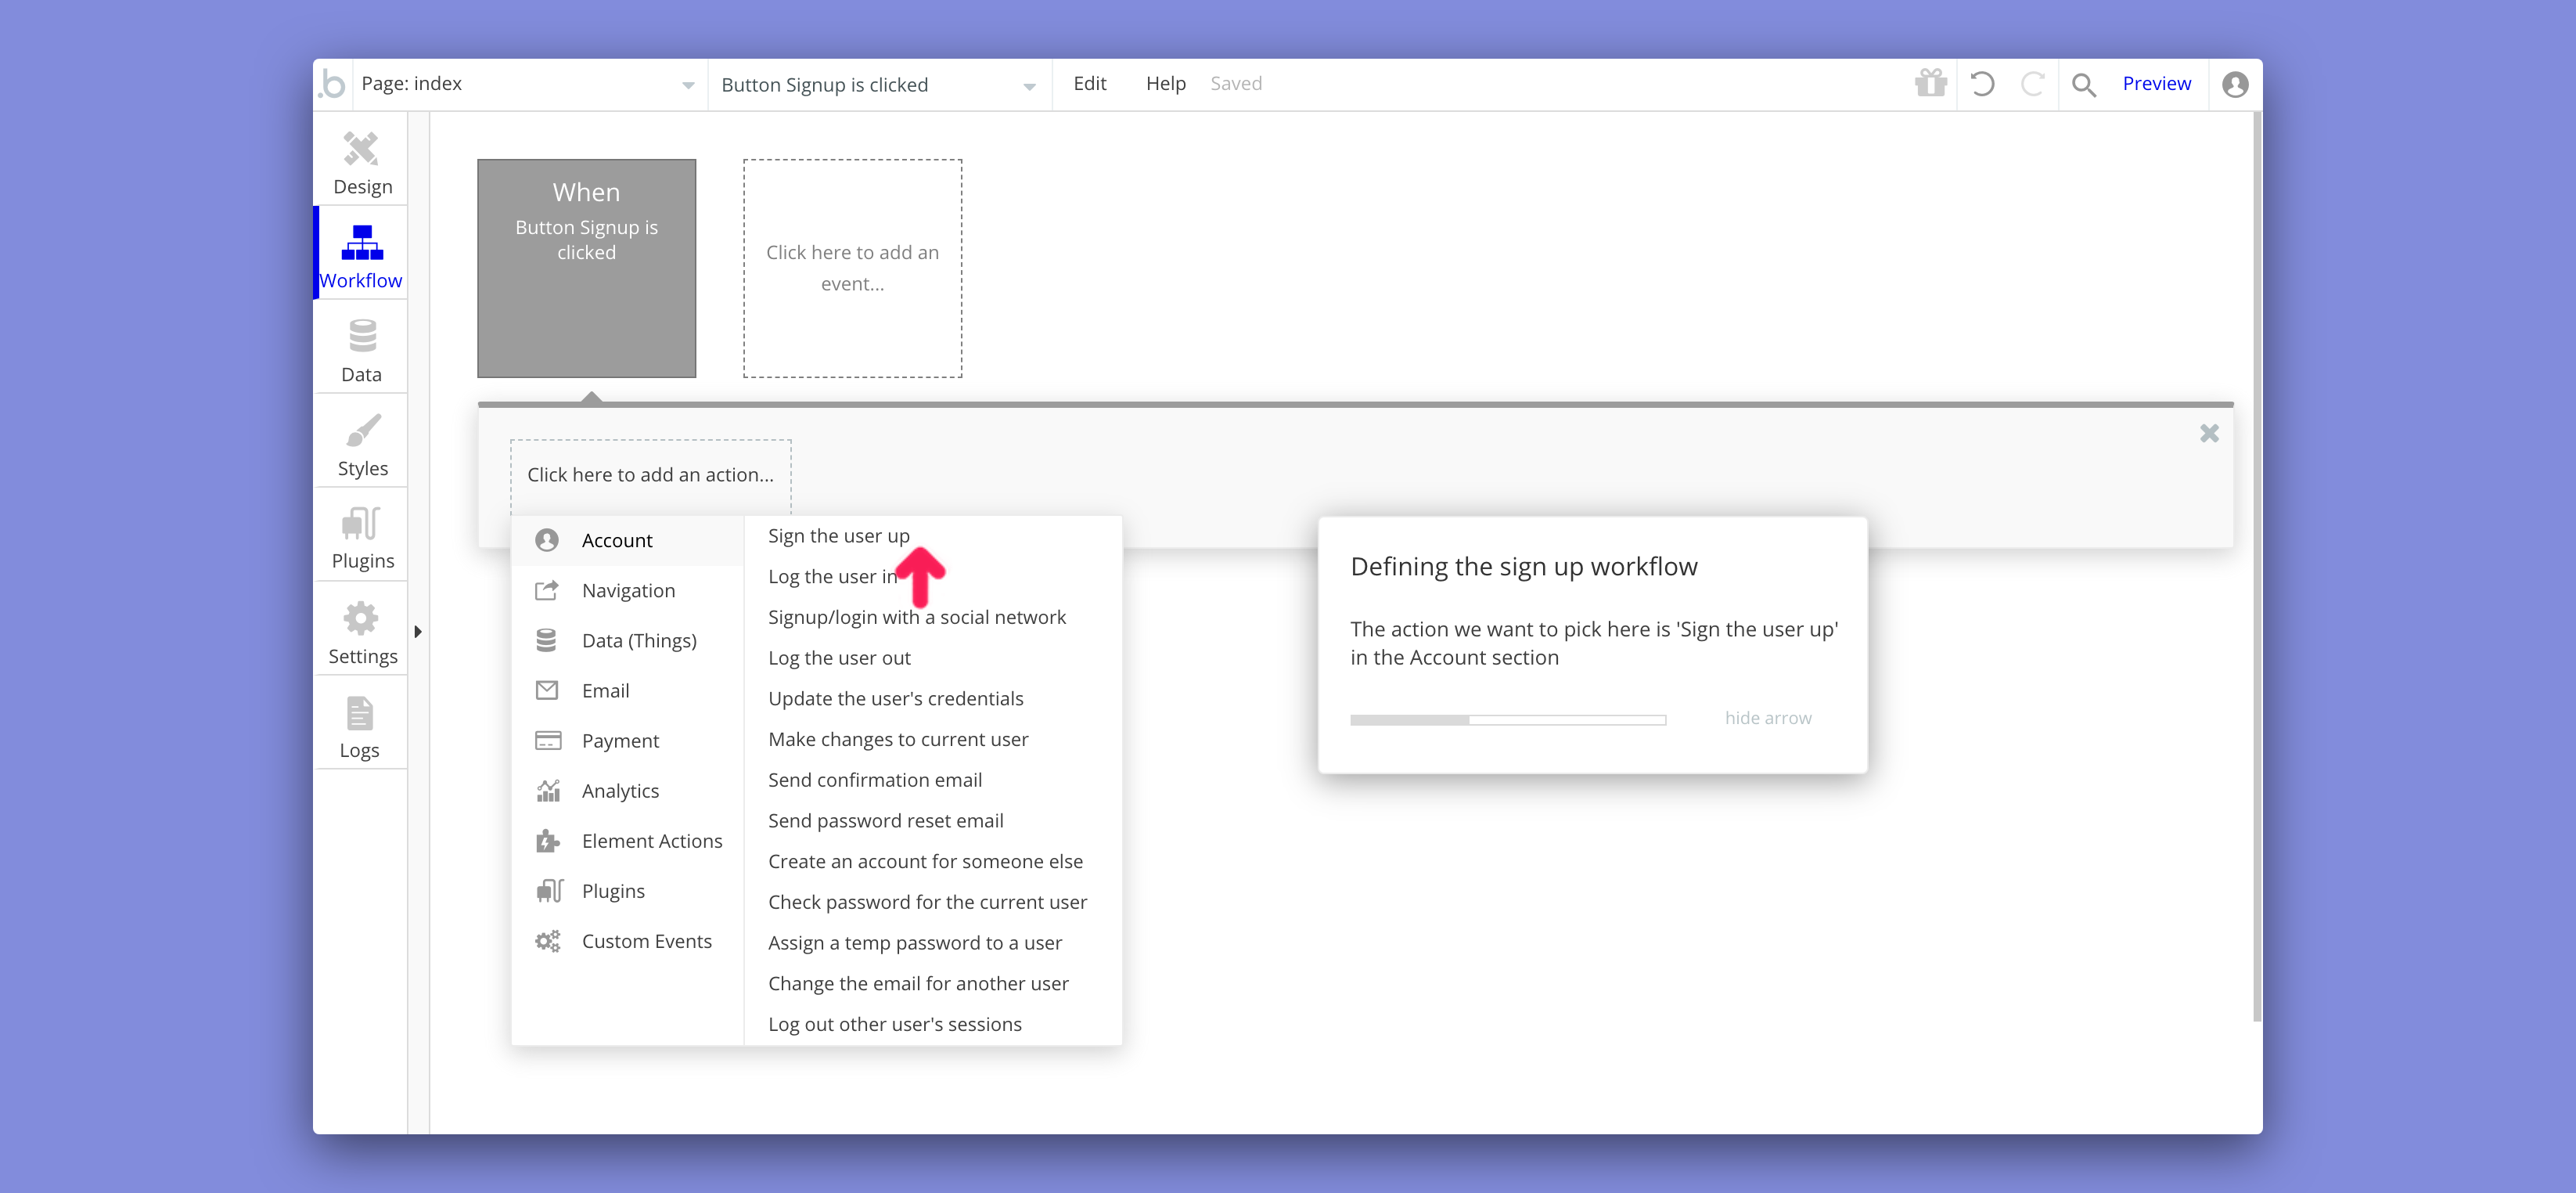Choose 'Send password reset email'
Image resolution: width=2576 pixels, height=1193 pixels.
885,821
